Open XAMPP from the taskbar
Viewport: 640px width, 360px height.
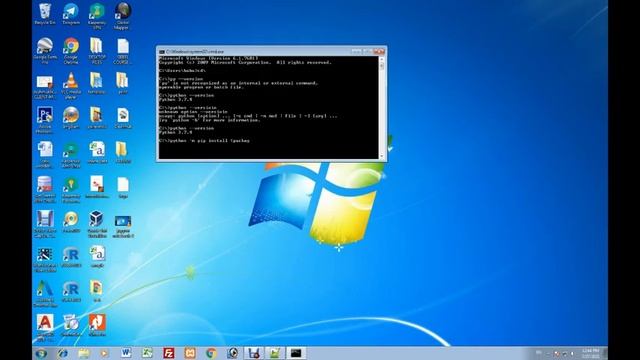point(190,353)
